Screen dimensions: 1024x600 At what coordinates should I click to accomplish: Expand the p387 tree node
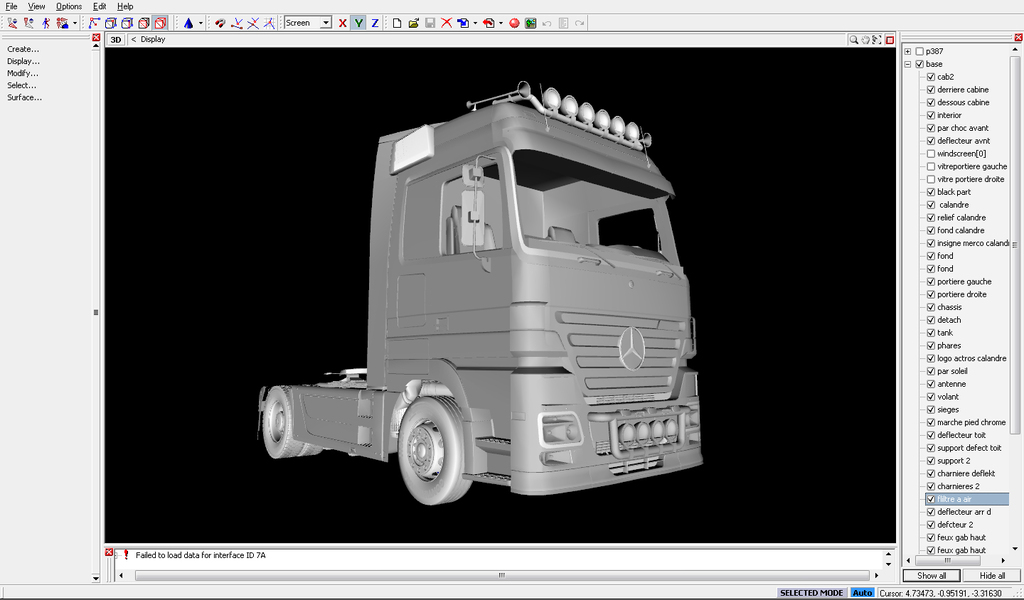coord(907,51)
